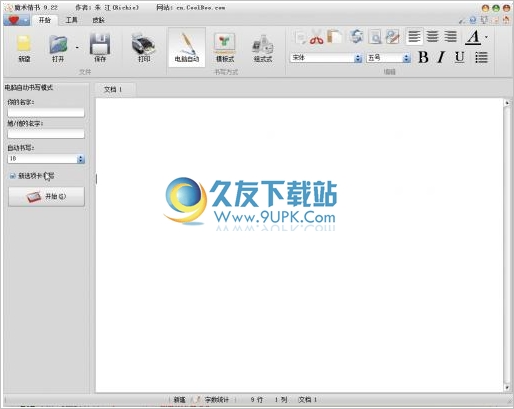The width and height of the screenshot is (514, 409).
Task: Toggle Bold formatting
Action: [423, 57]
